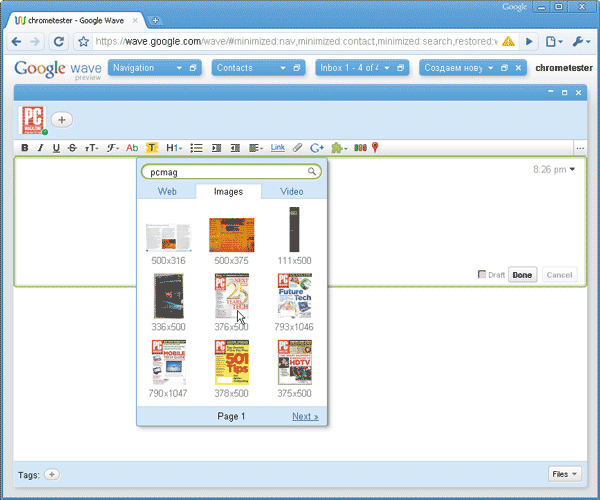The height and width of the screenshot is (500, 600).
Task: Open the Files dropdown
Action: (565, 474)
